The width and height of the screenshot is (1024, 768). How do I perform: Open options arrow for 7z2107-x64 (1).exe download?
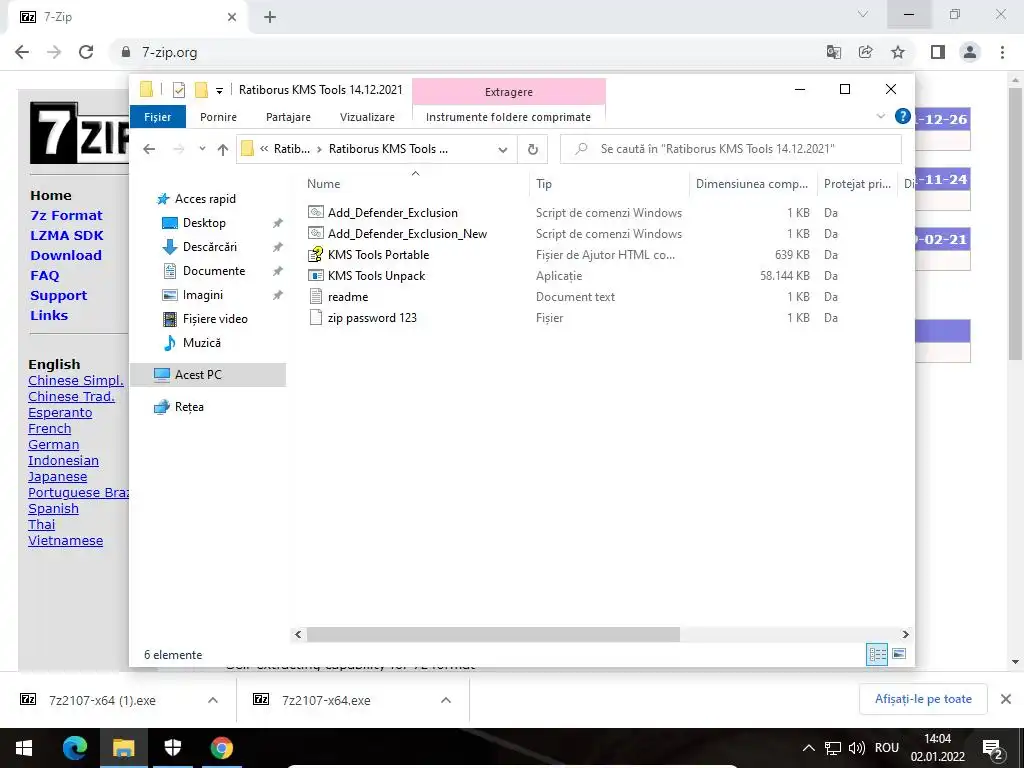213,700
